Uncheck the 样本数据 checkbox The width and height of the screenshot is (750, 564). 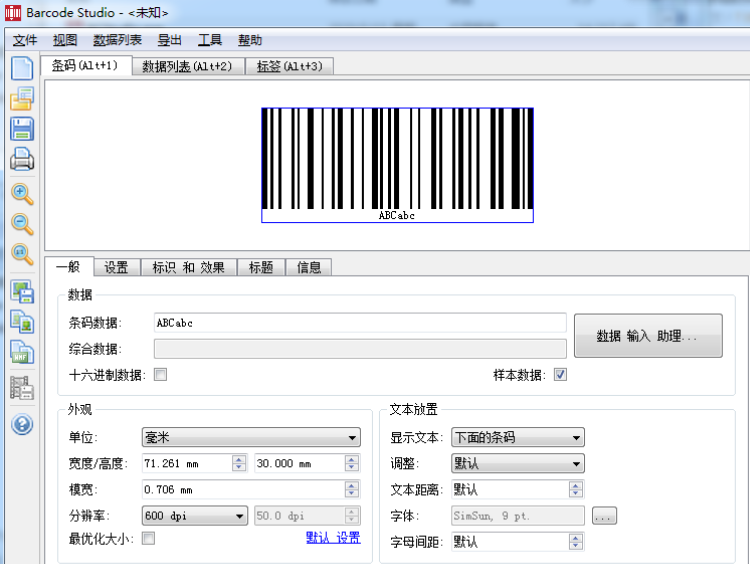[x=560, y=375]
